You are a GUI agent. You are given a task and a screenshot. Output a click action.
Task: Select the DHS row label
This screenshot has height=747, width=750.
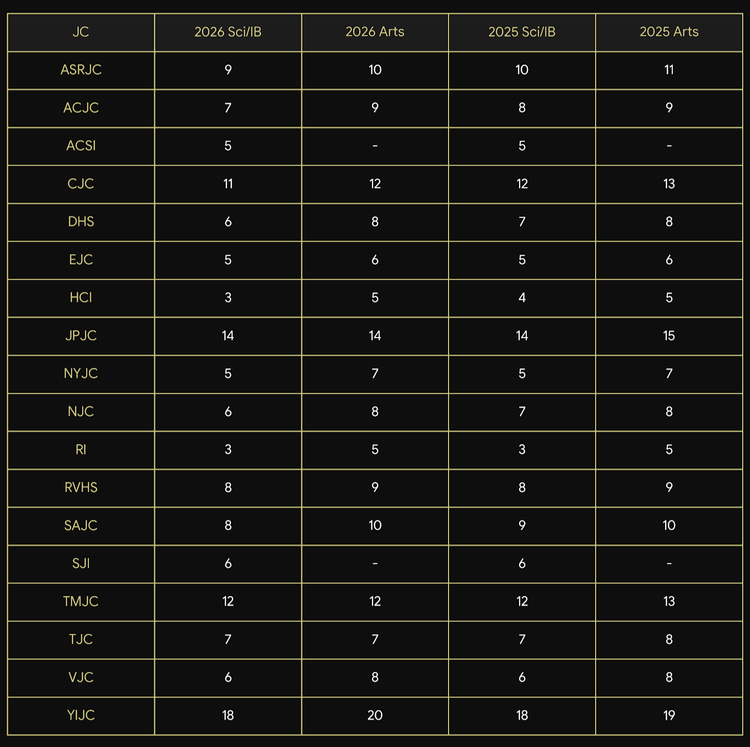click(x=81, y=222)
